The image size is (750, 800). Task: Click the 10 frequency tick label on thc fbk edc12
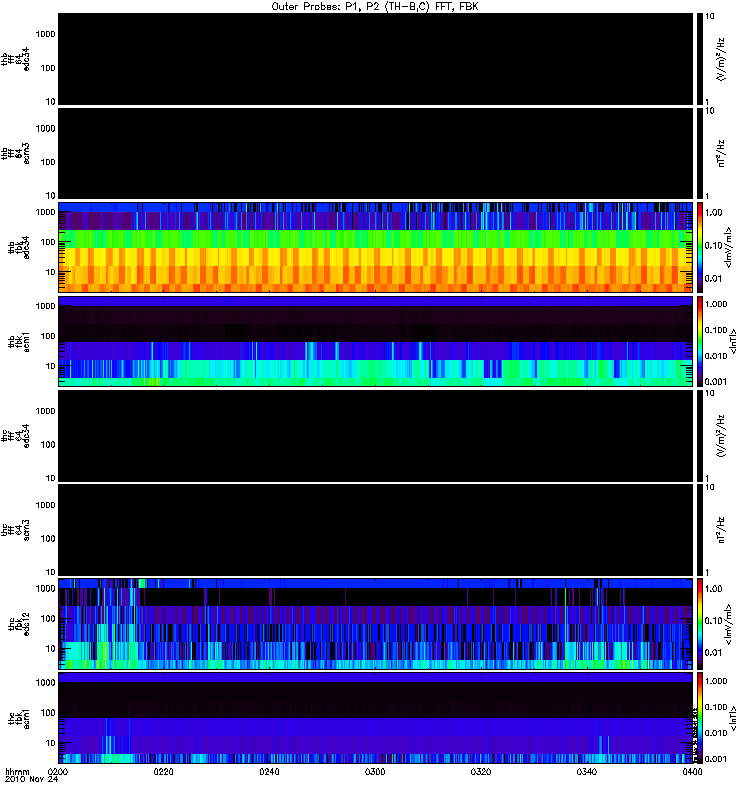pos(51,649)
